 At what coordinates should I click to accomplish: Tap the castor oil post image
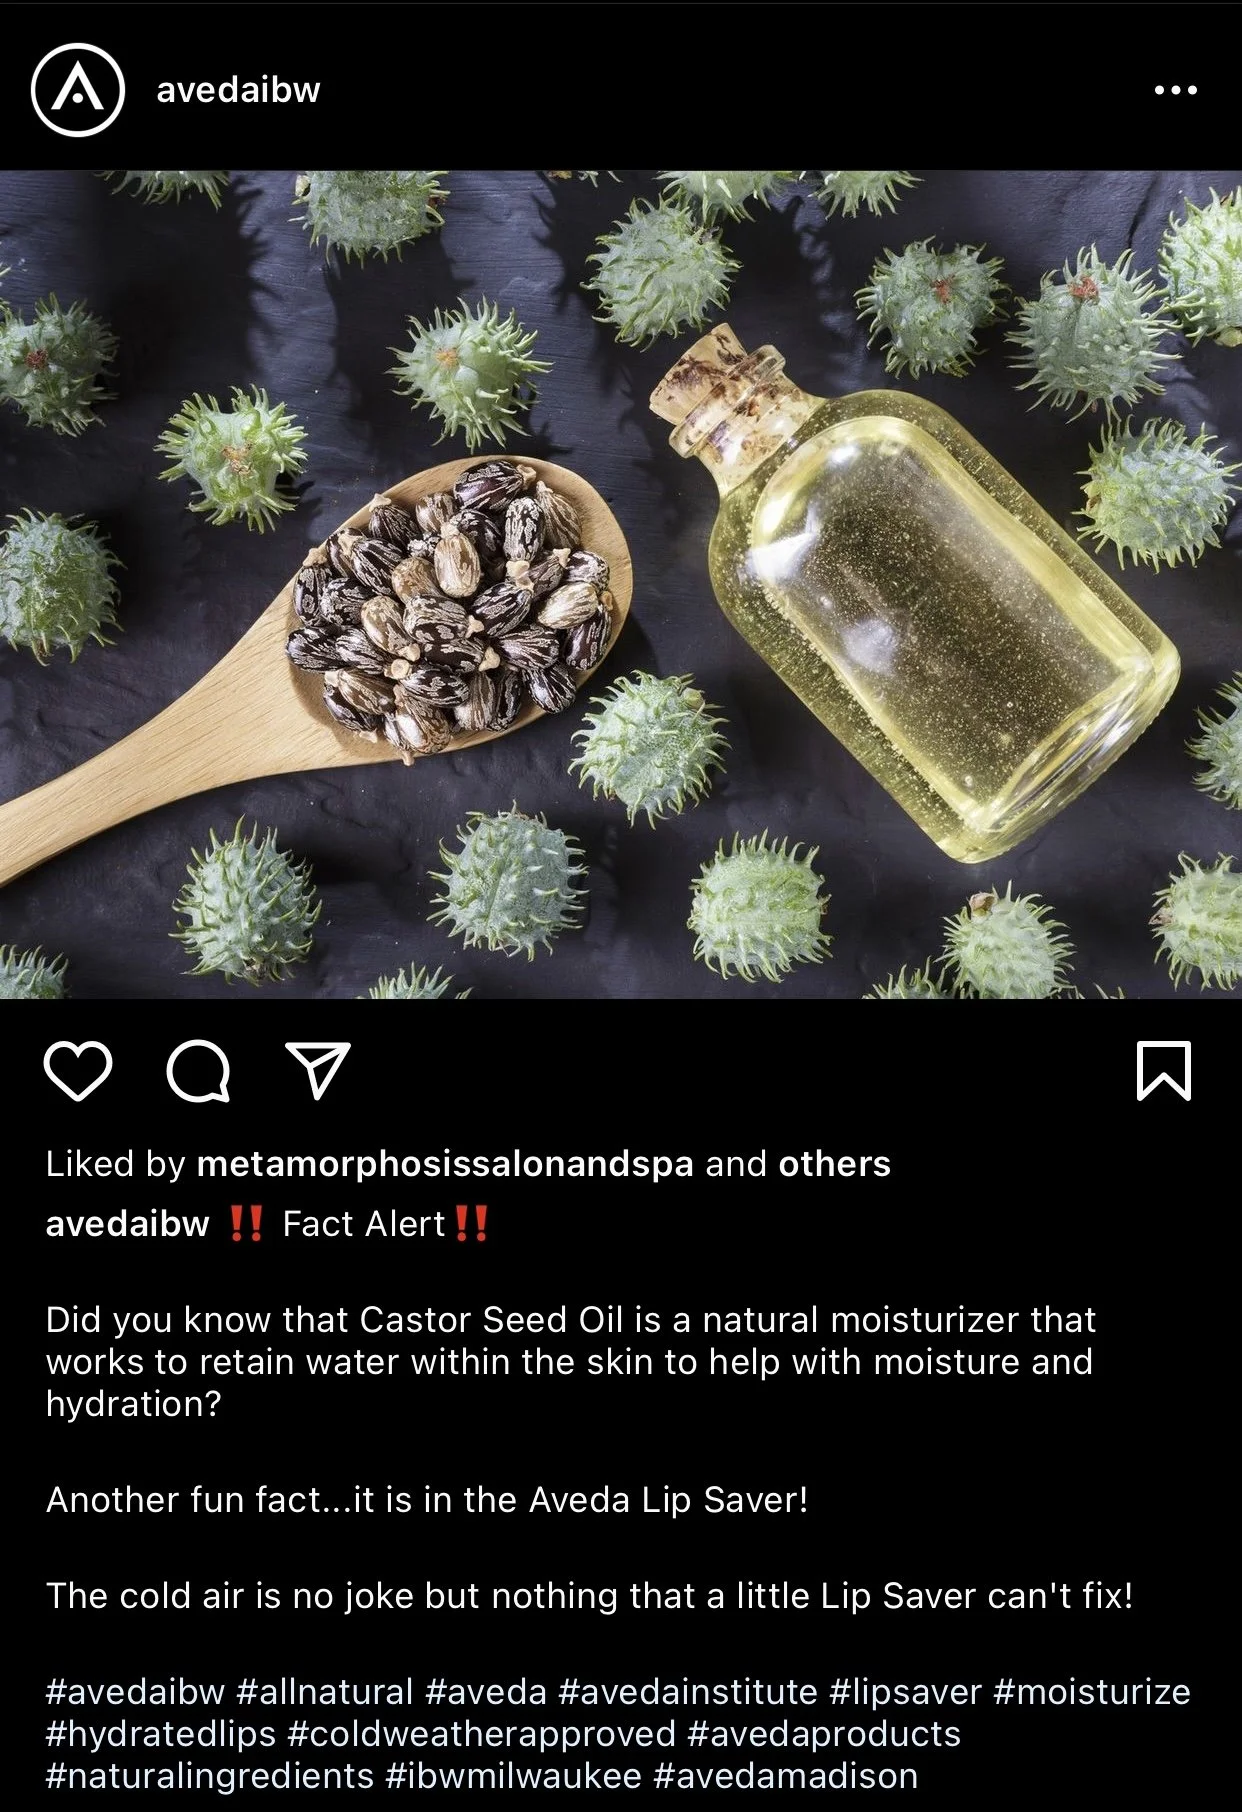point(621,584)
